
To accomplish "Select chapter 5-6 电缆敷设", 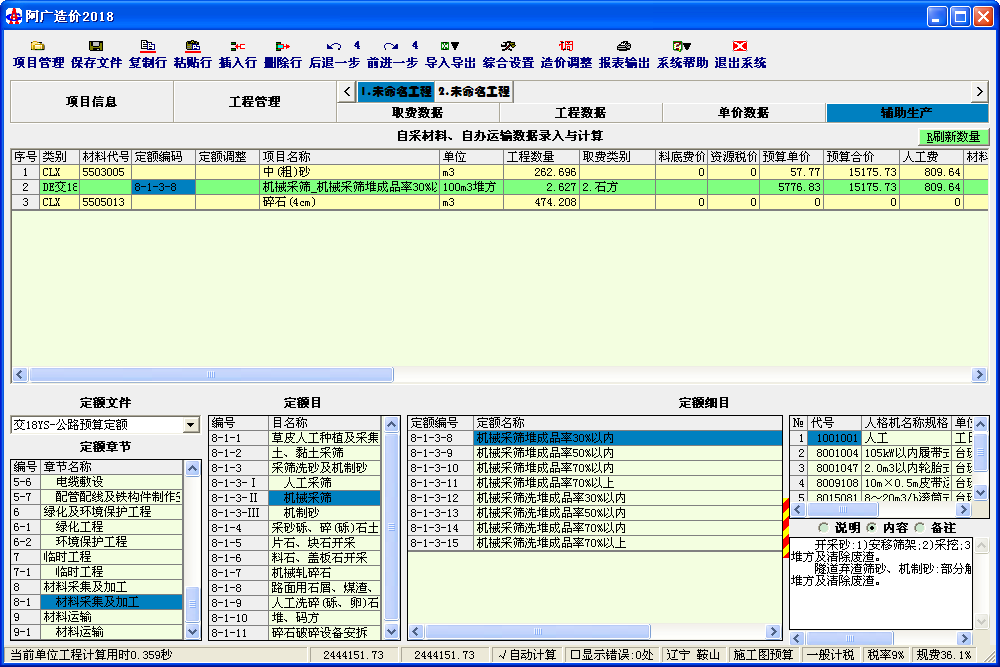I will [x=98, y=482].
